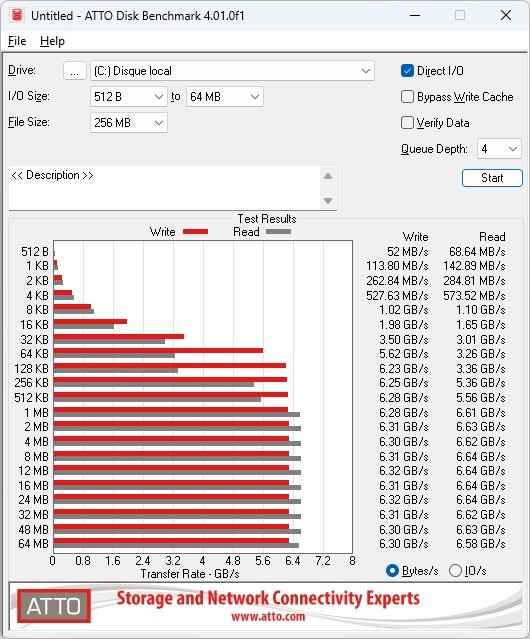
Task: Click the 6.58 GB/s read value
Action: click(481, 544)
